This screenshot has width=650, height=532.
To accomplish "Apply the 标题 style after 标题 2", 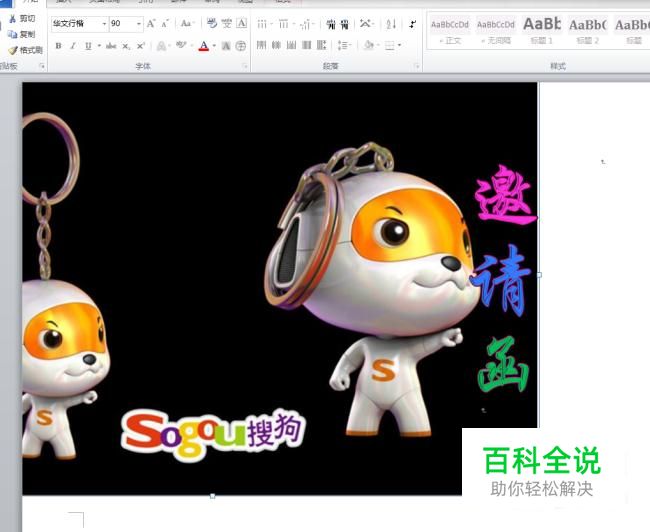I will pos(632,32).
